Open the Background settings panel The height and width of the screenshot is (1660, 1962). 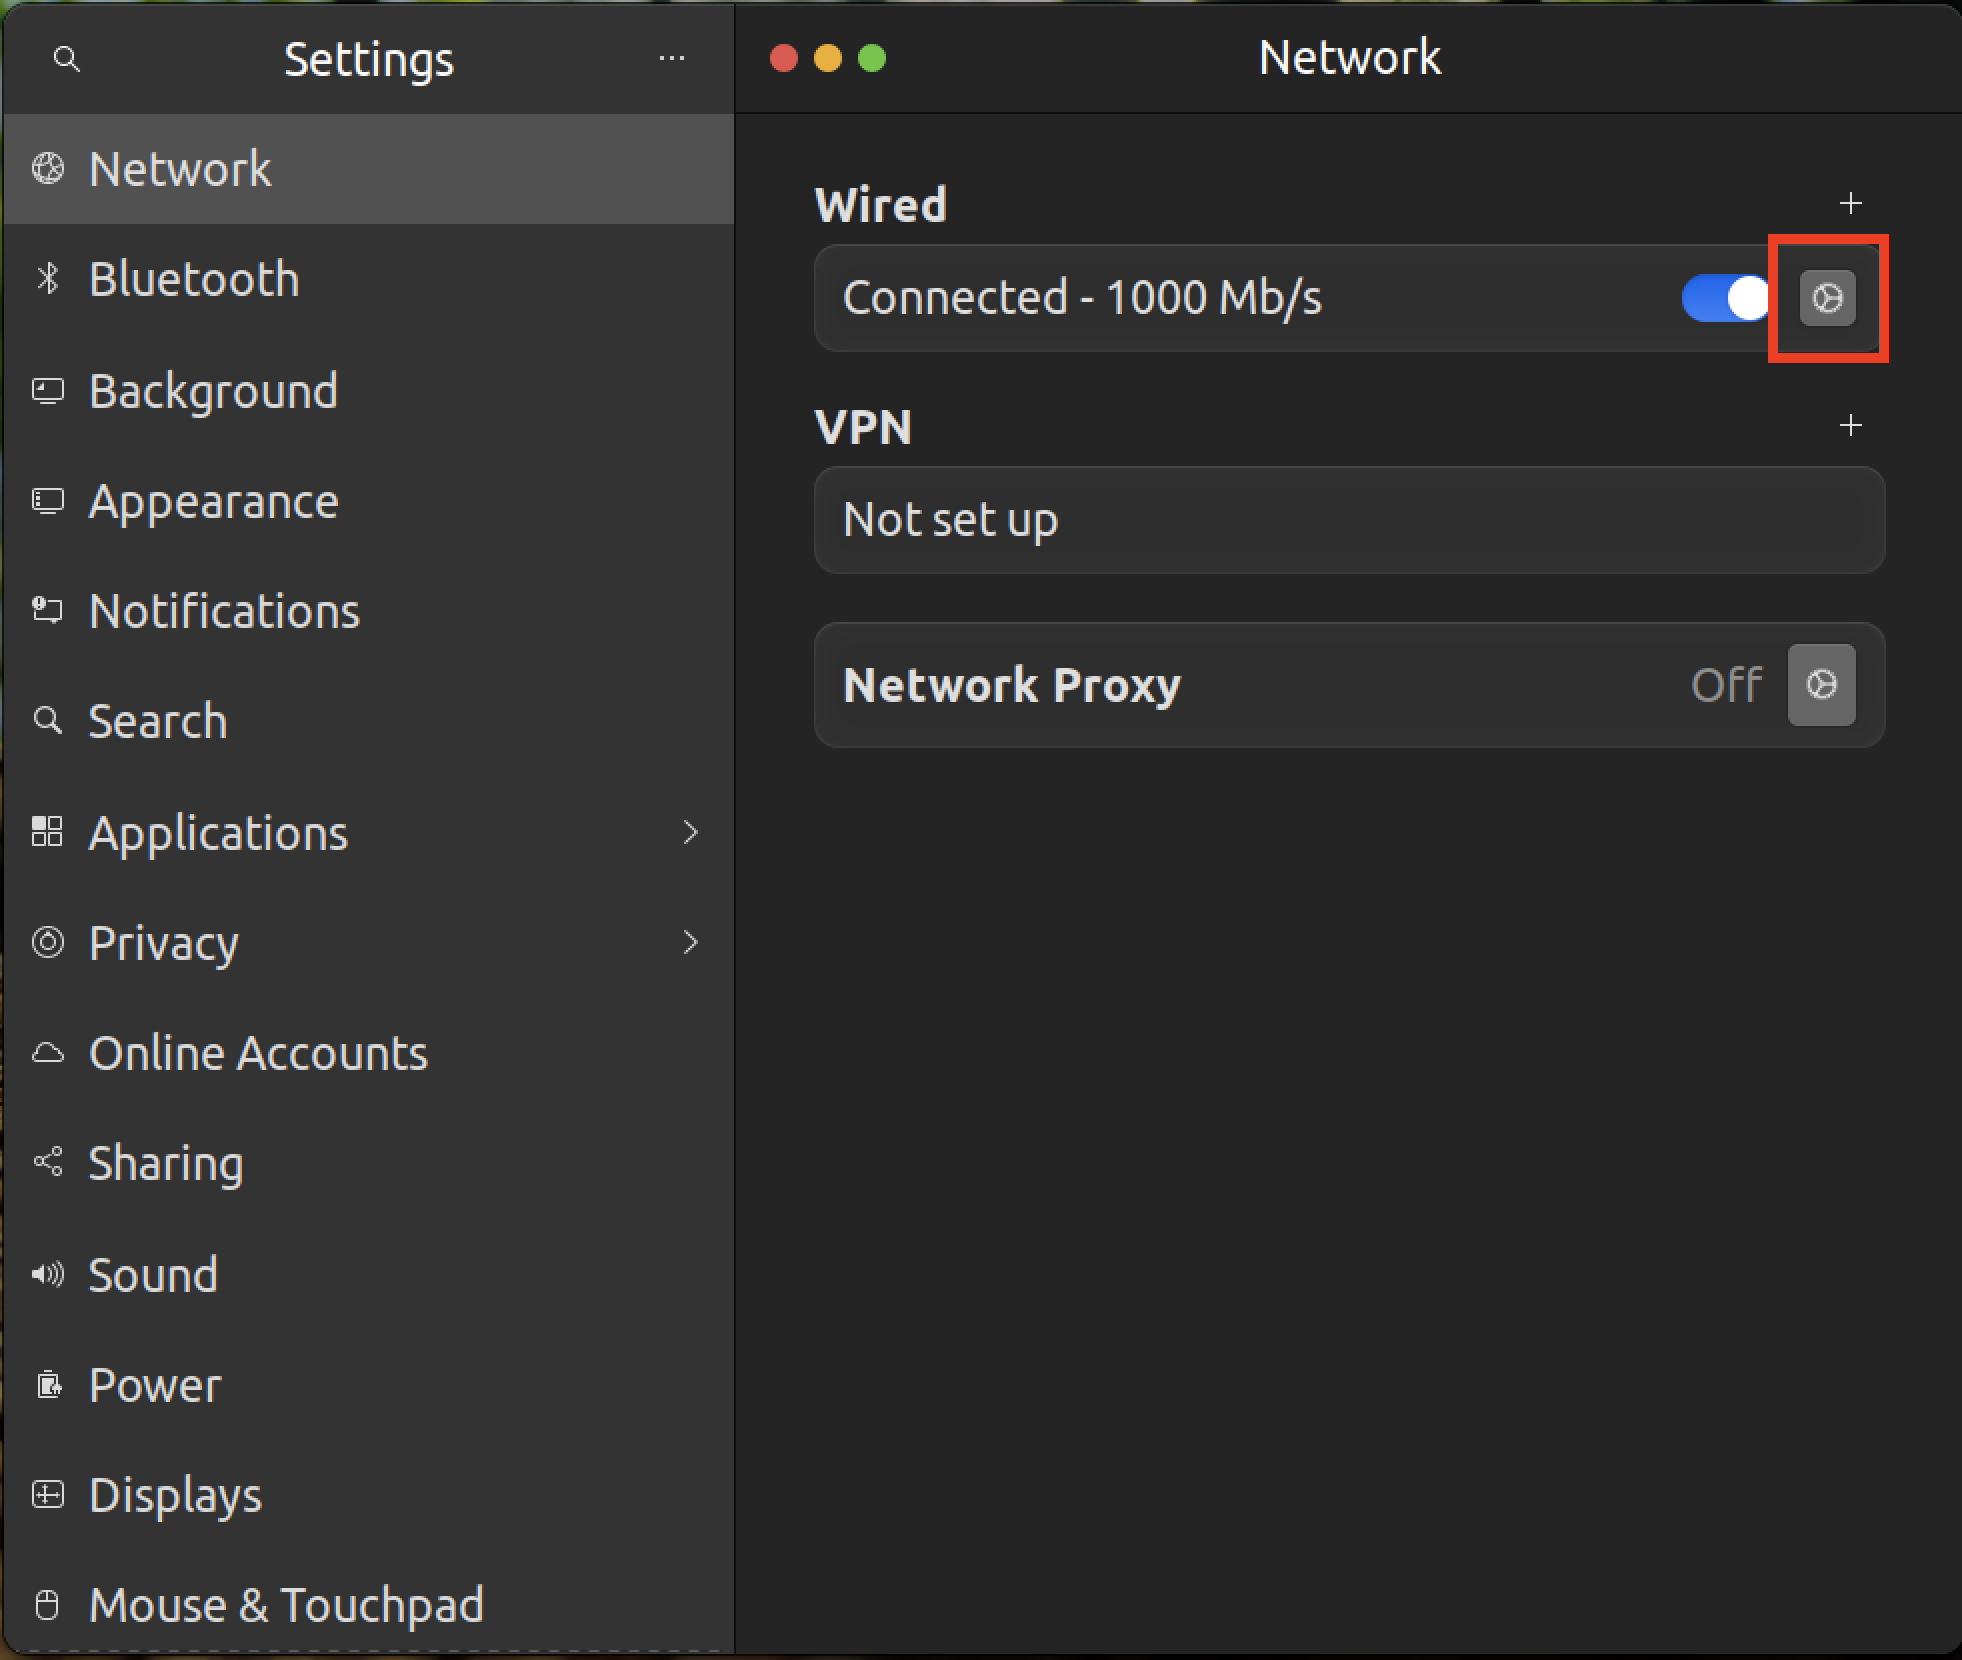click(x=213, y=390)
